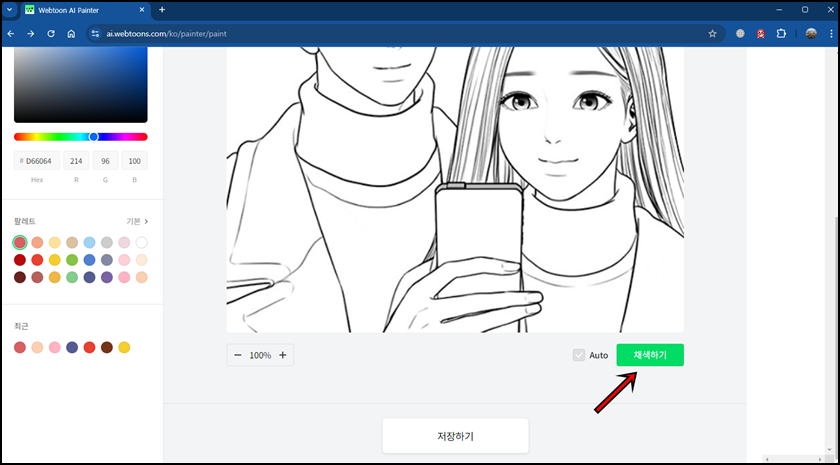Expand the 기본 palette selector
This screenshot has height=465, width=840.
[137, 221]
